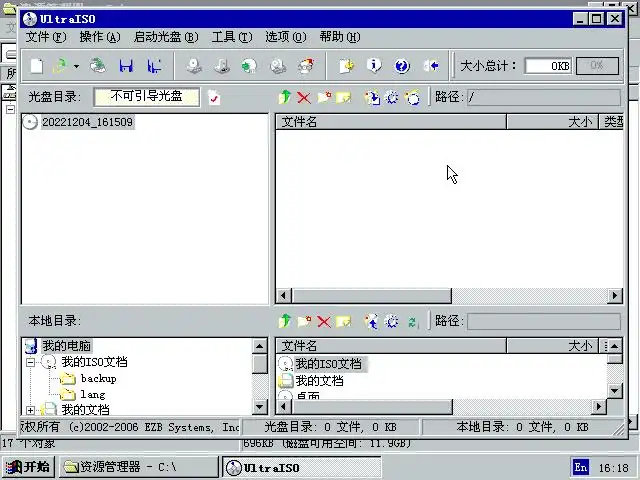
Task: Click the Save floppy-disk icon
Action: pos(126,66)
